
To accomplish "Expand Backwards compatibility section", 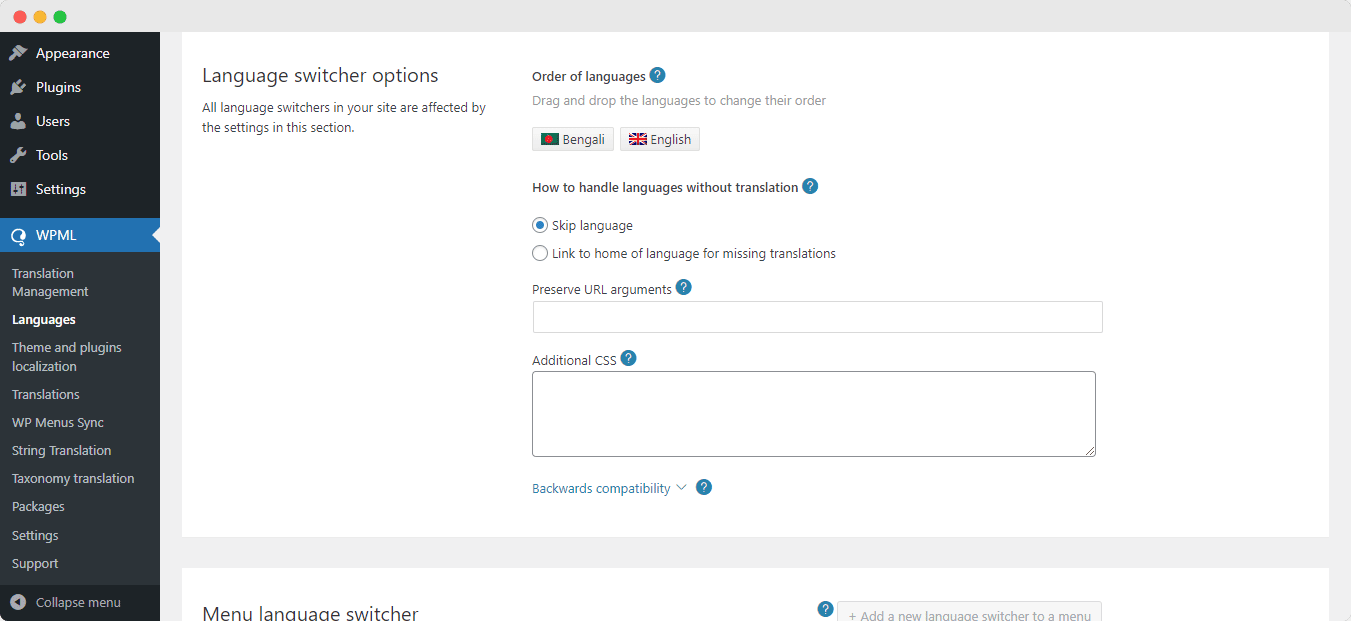I will (x=609, y=488).
